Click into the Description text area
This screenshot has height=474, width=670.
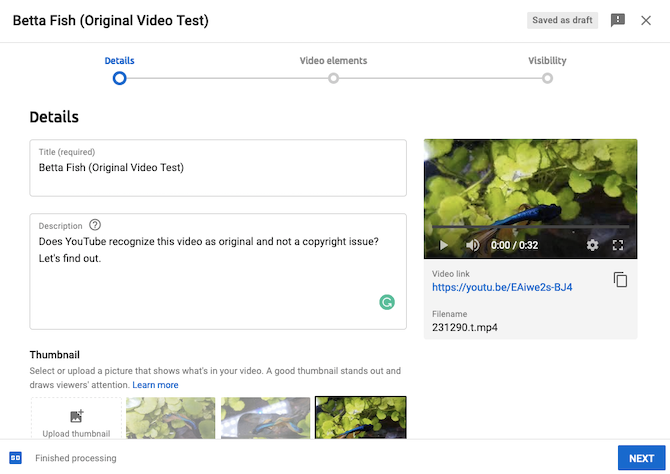(218, 271)
